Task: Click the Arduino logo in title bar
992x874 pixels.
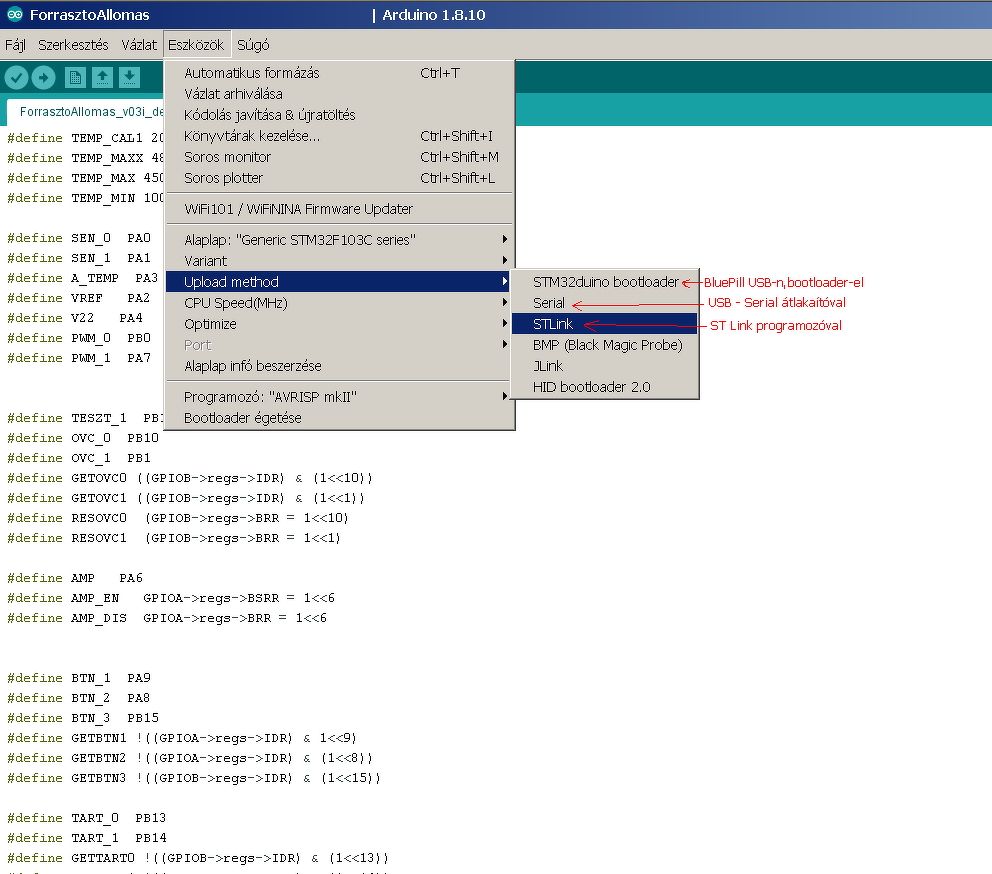Action: [x=15, y=15]
